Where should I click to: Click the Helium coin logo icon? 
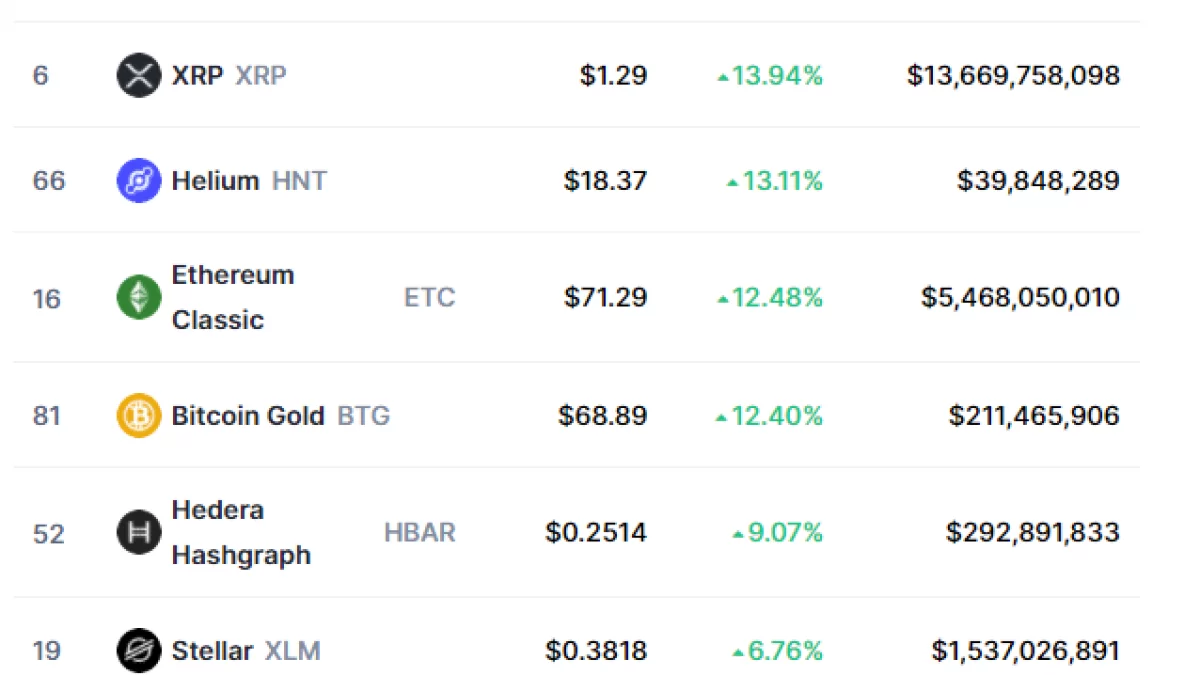pos(138,181)
